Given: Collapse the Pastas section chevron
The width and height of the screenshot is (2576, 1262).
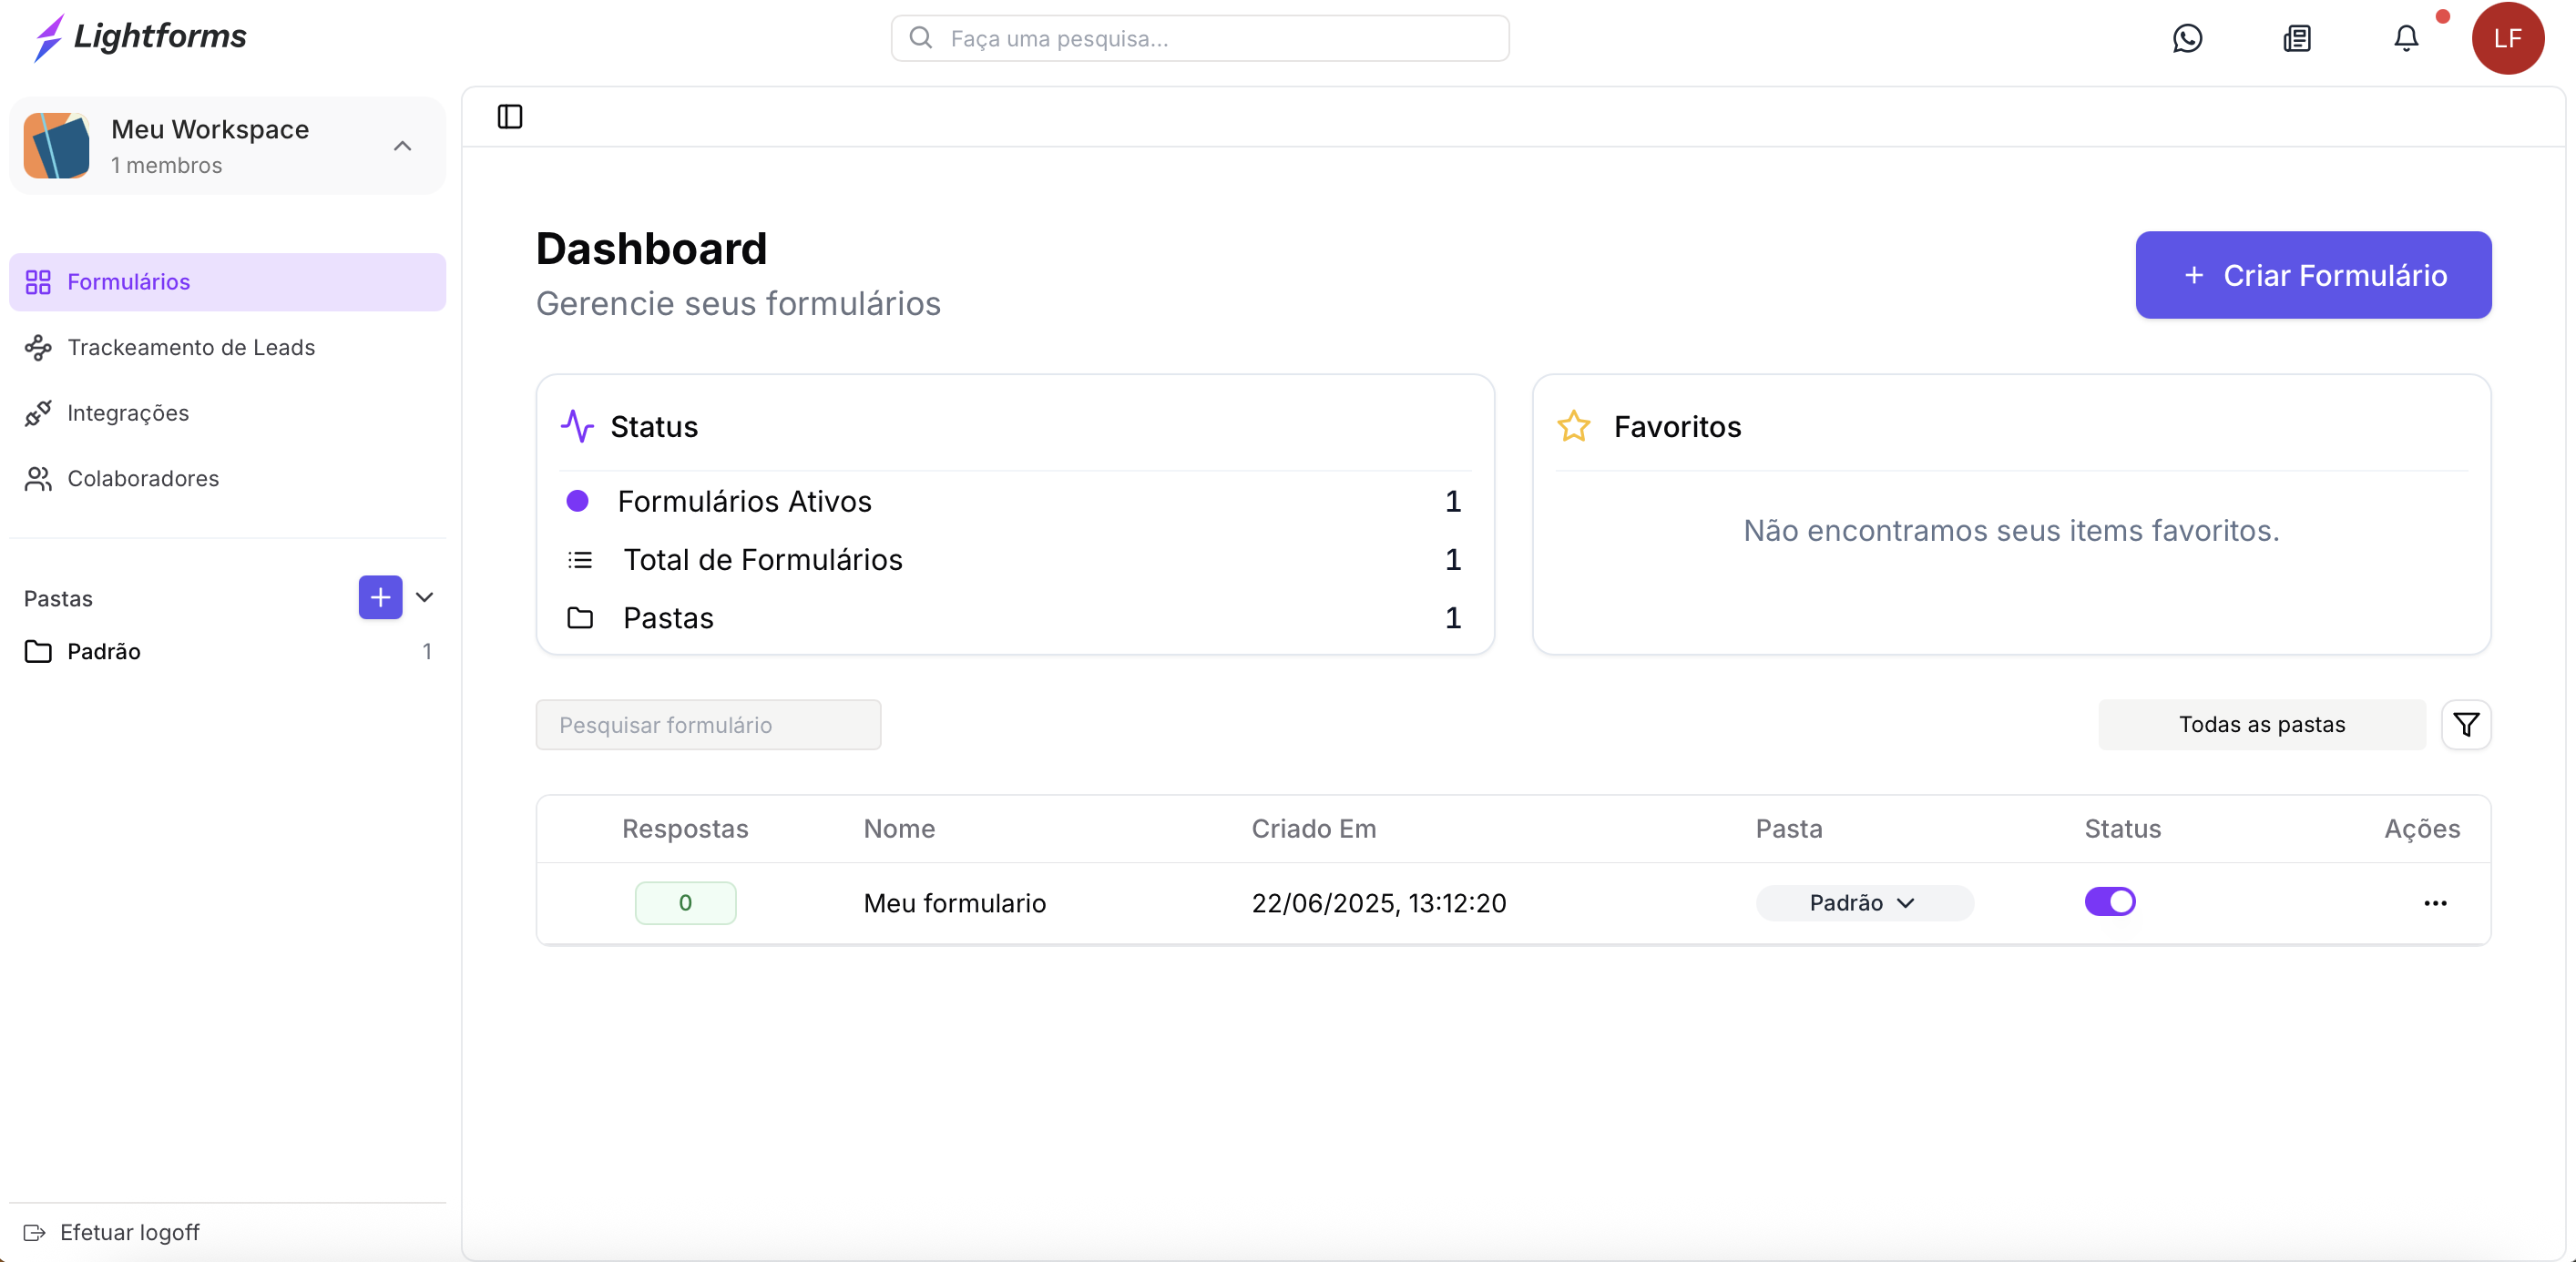Looking at the screenshot, I should point(424,597).
